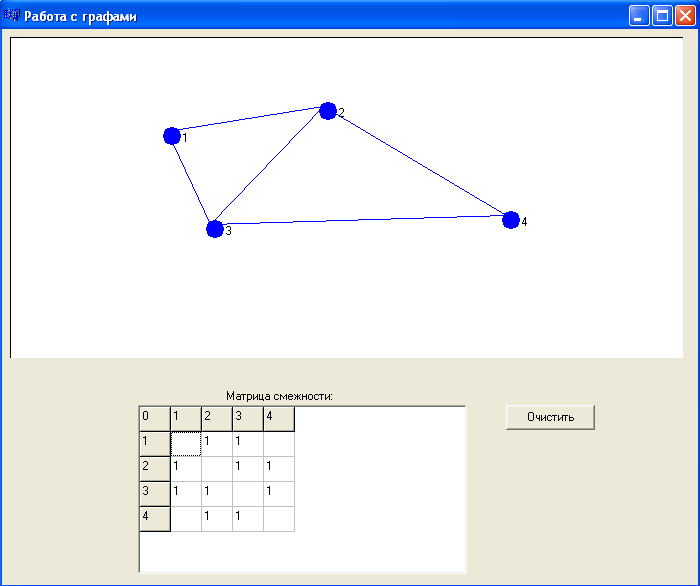Screen dimensions: 700x586
Task: Select empty matrix cell row 3 column 3
Action: (248, 494)
